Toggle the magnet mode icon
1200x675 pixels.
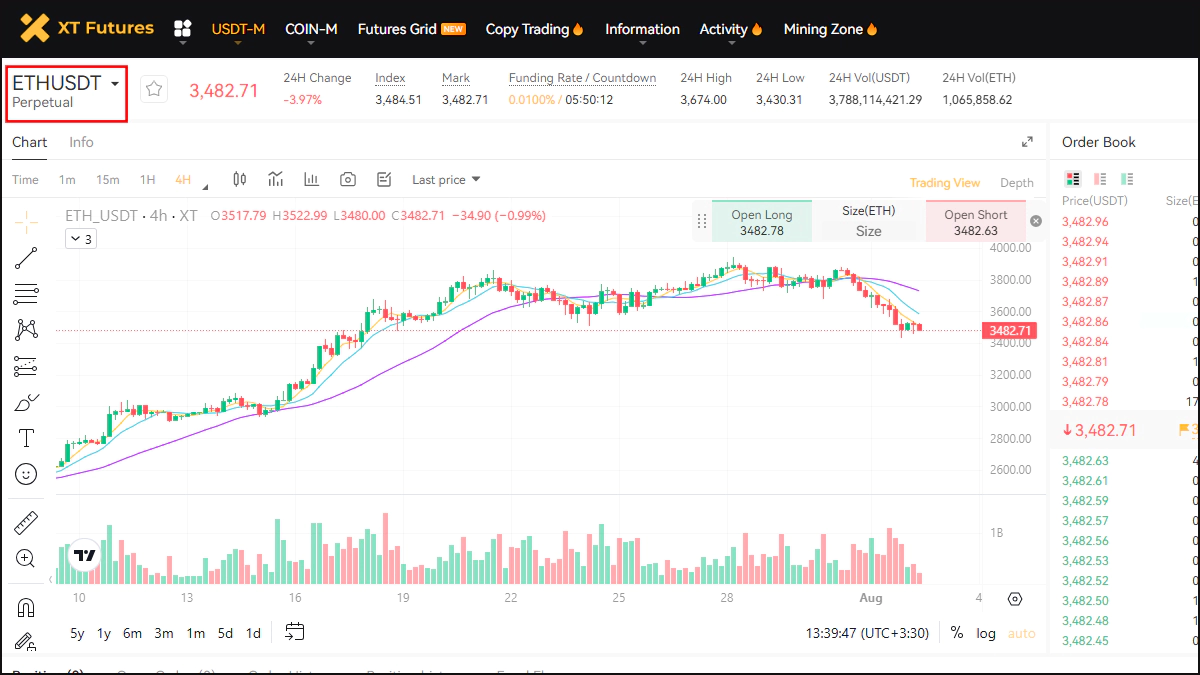click(x=26, y=607)
